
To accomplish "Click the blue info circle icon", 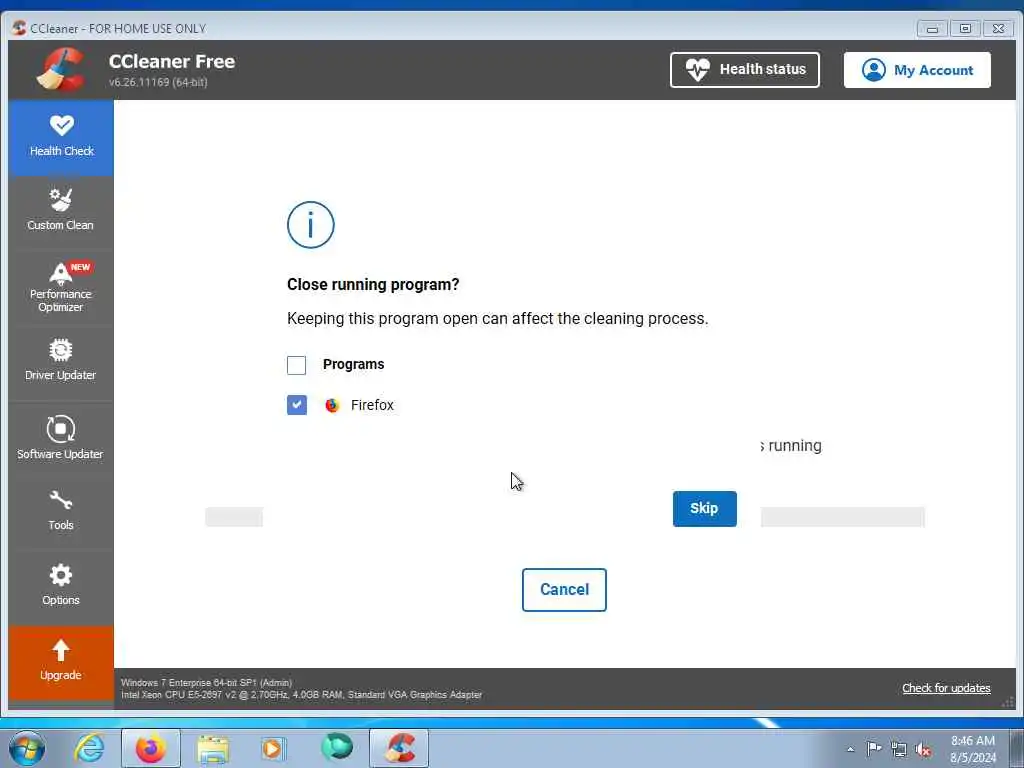I will [311, 225].
